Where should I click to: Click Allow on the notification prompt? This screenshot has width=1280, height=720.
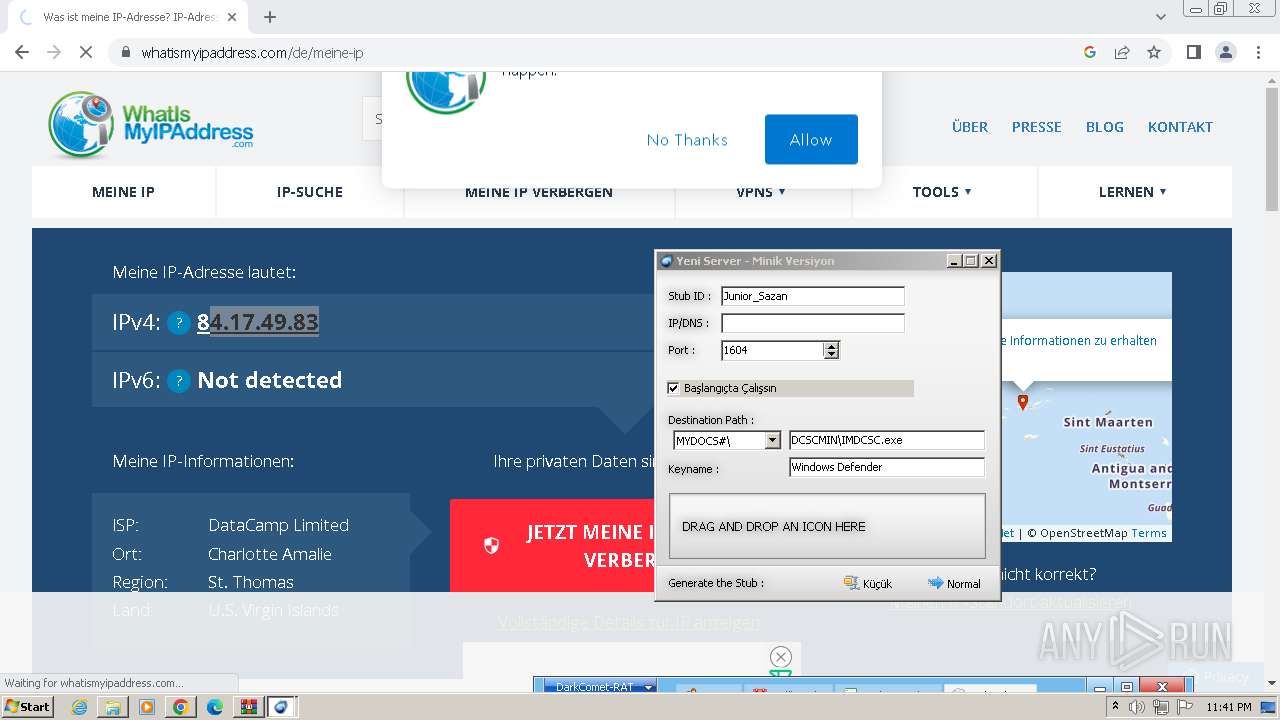(x=811, y=139)
